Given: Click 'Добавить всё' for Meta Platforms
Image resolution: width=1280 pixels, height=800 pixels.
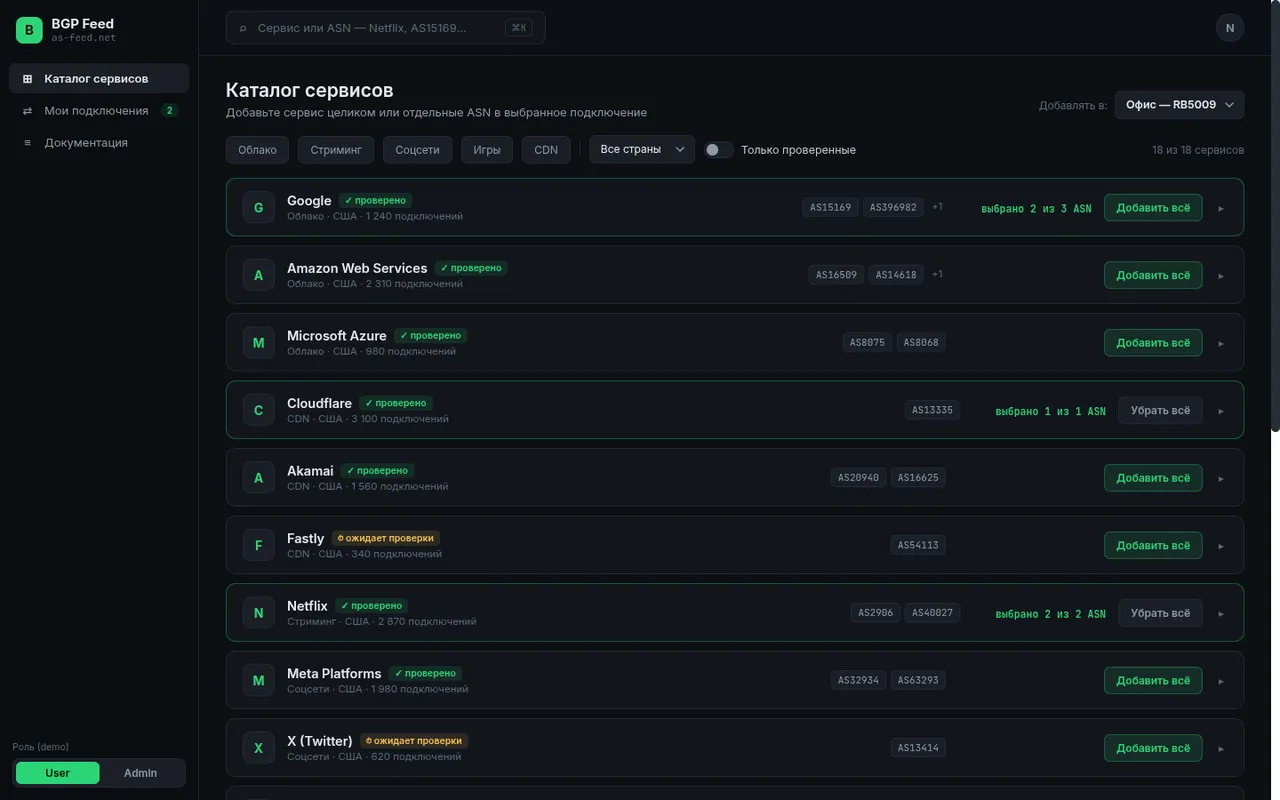Looking at the screenshot, I should [1153, 680].
